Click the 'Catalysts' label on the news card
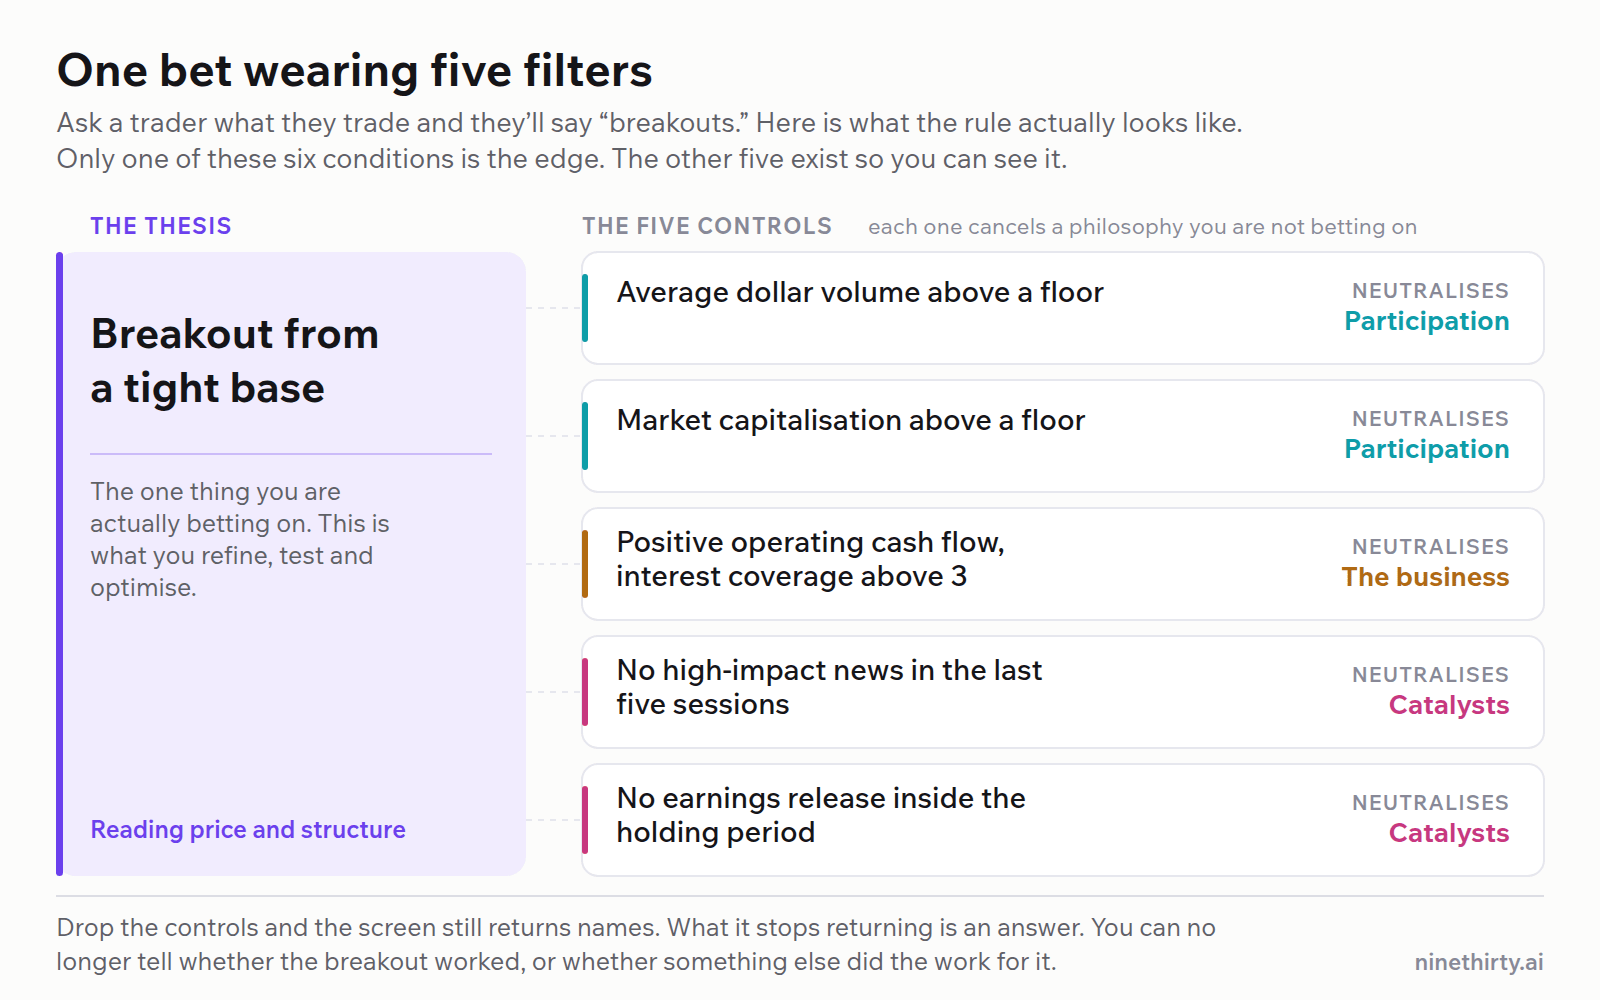This screenshot has height=1000, width=1600. click(x=1449, y=705)
